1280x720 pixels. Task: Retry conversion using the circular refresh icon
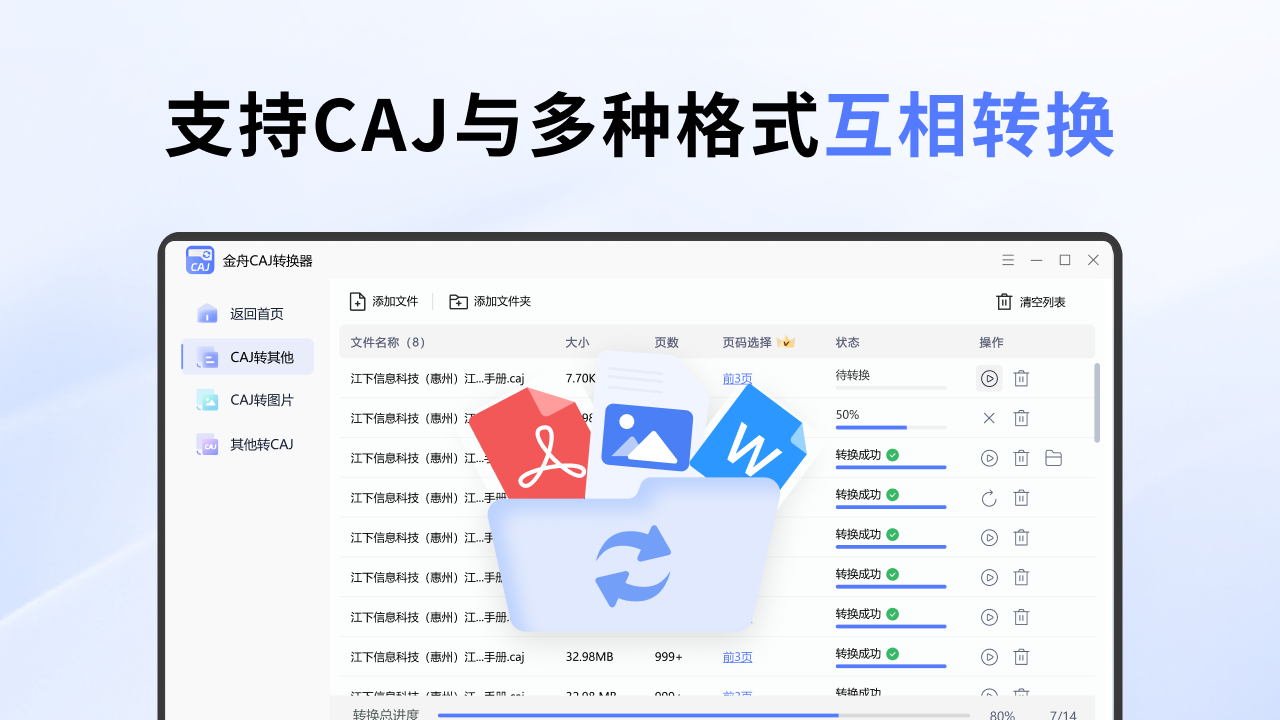[989, 497]
